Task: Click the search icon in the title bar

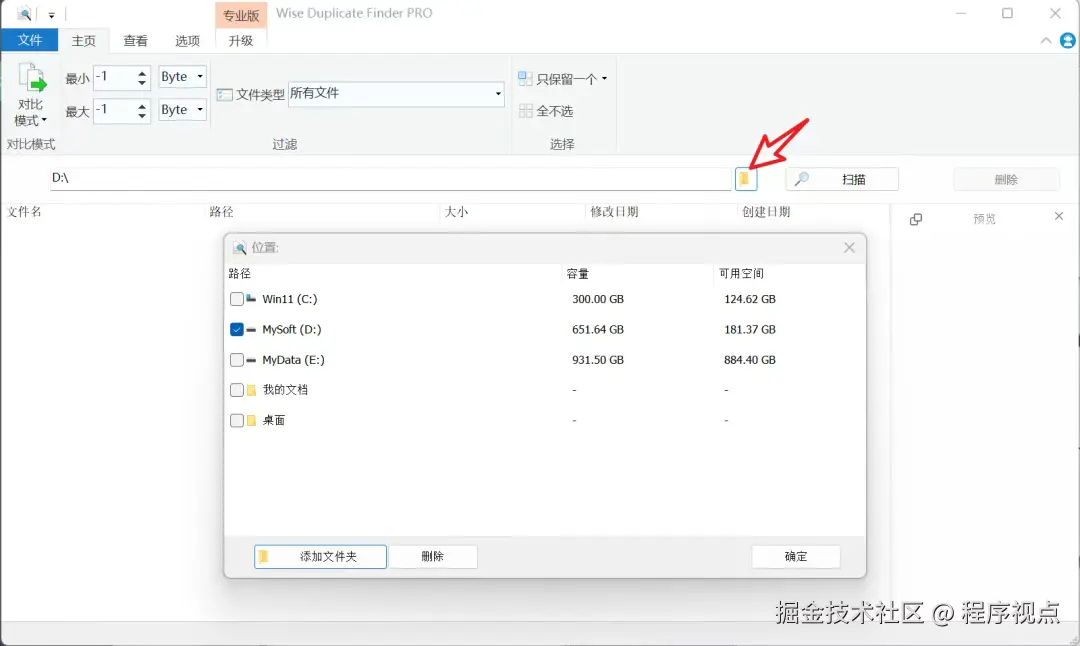Action: pyautogui.click(x=22, y=13)
